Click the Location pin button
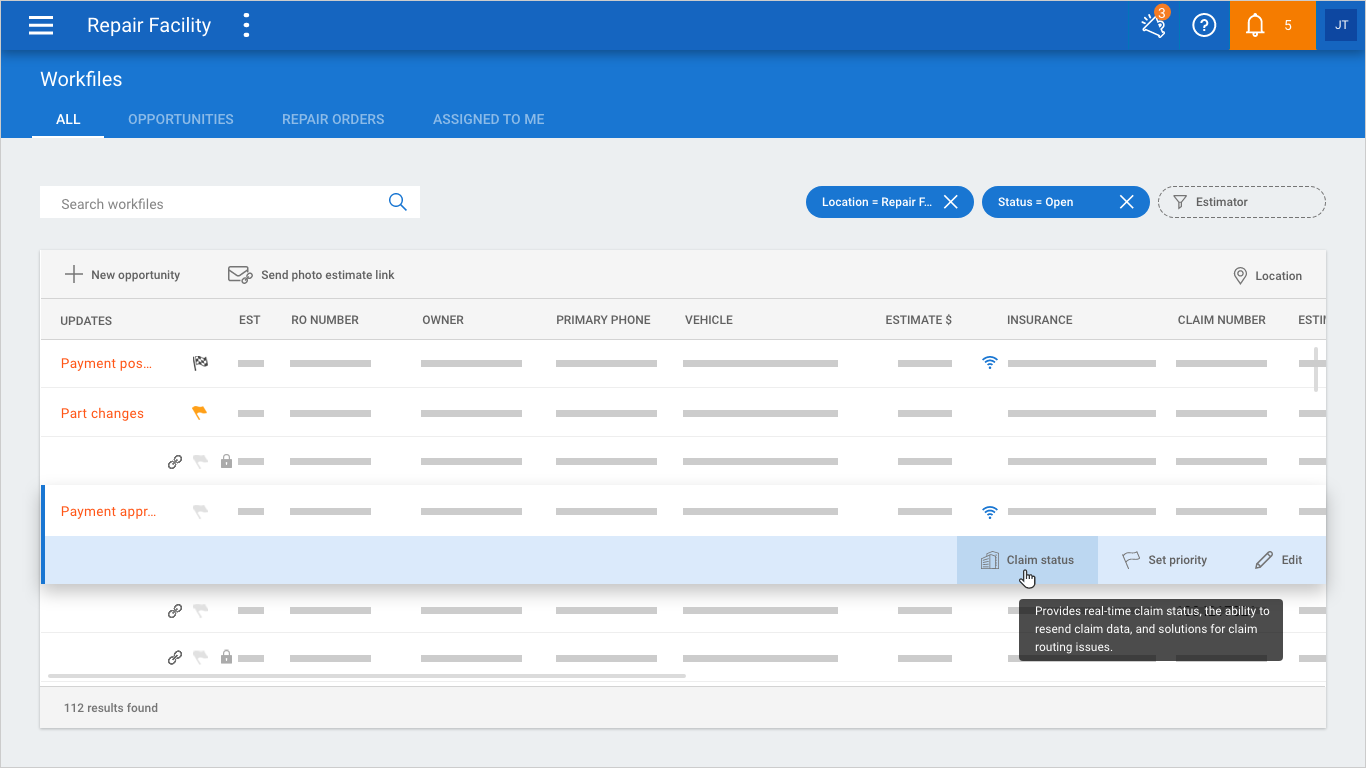Screen dimensions: 1366x768 click(x=1268, y=276)
